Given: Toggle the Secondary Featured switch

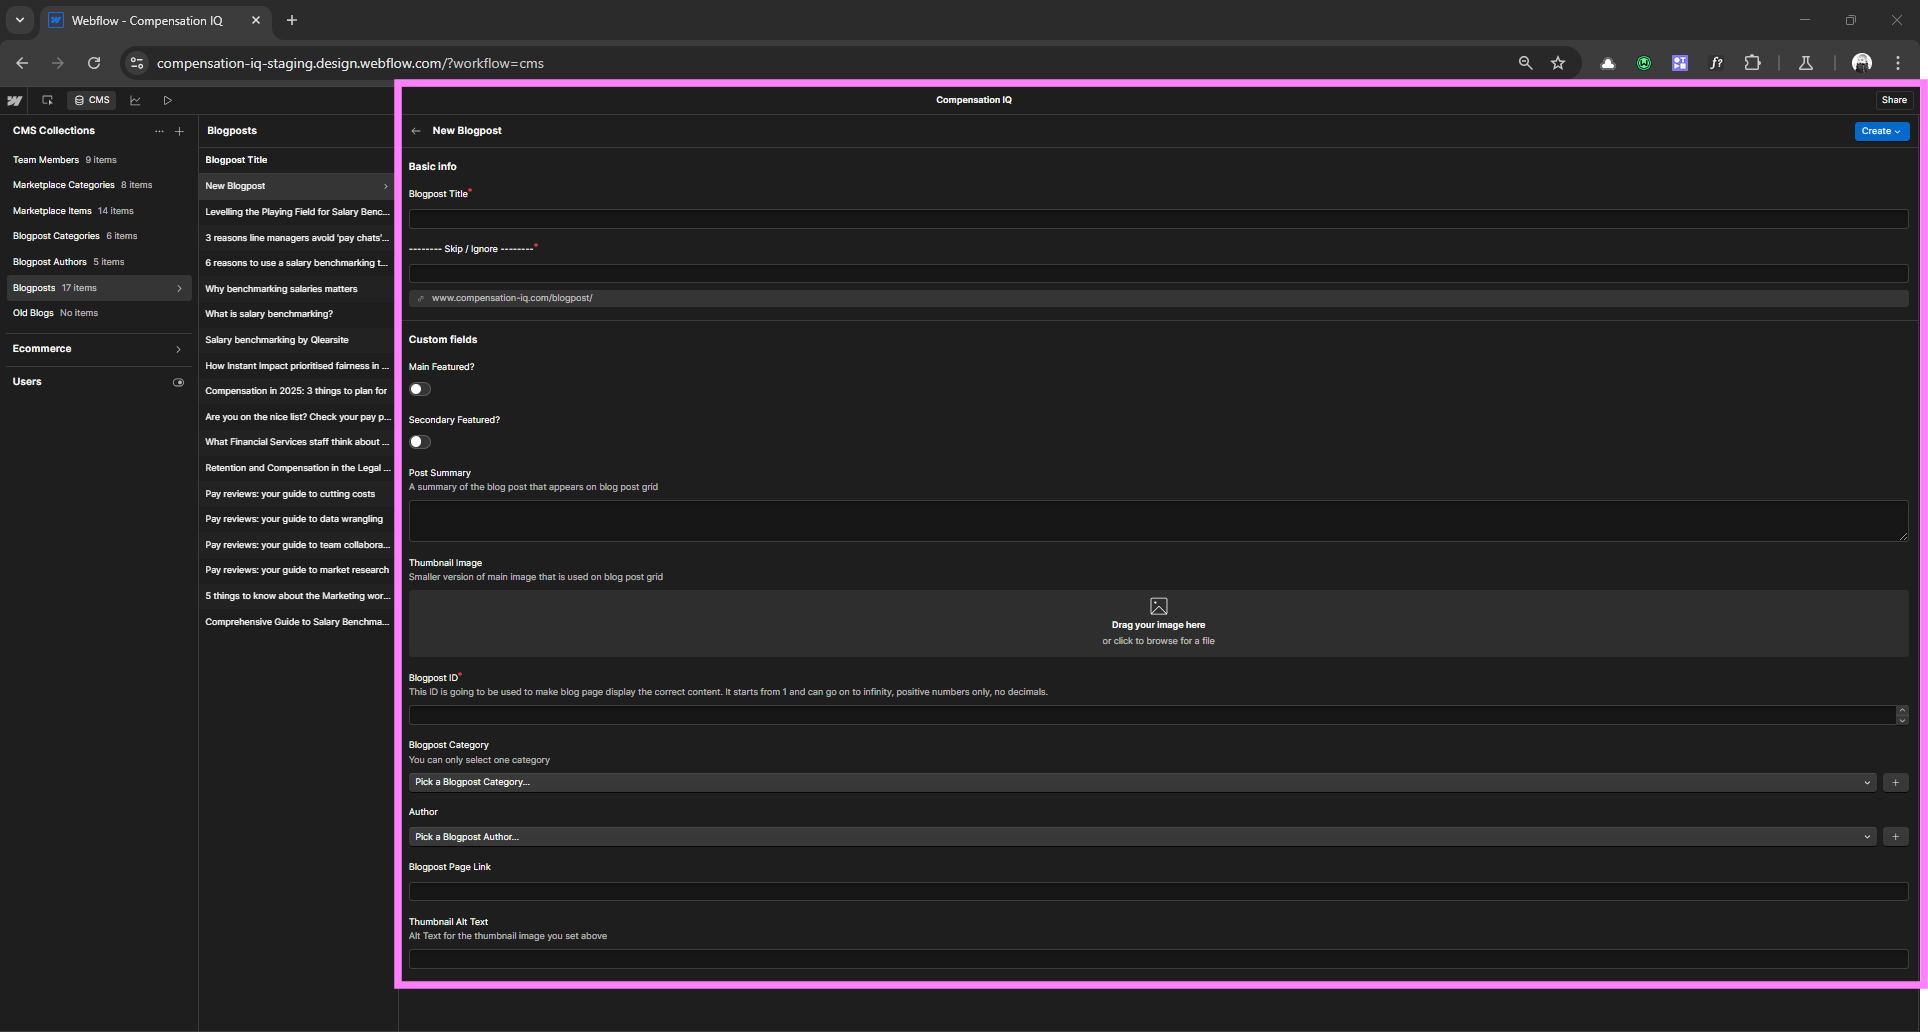Looking at the screenshot, I should pos(420,442).
